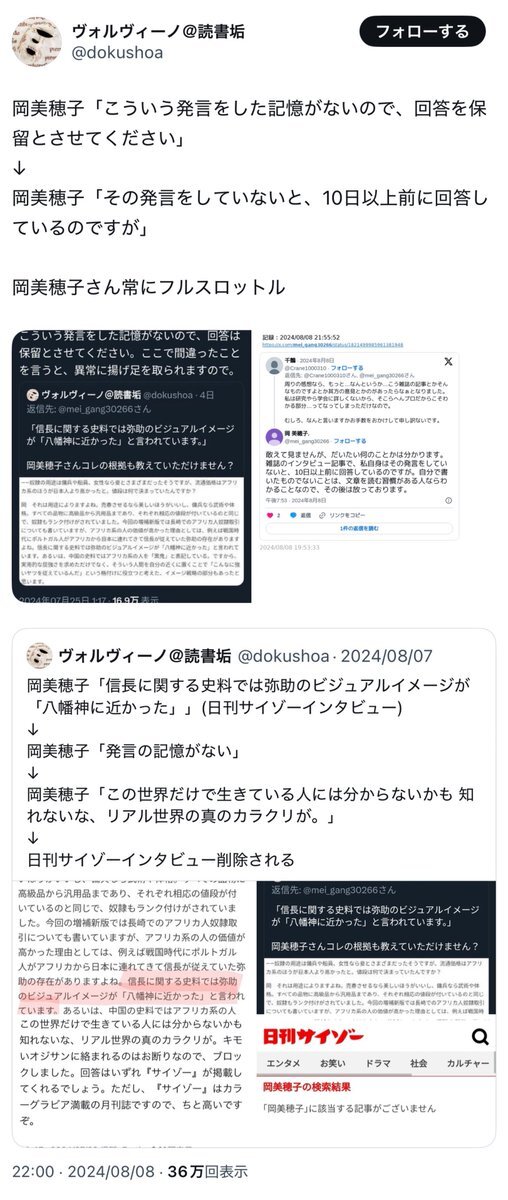The height and width of the screenshot is (1200, 508).
Task: Click the X logo in the embedded tweet
Action: tap(448, 362)
